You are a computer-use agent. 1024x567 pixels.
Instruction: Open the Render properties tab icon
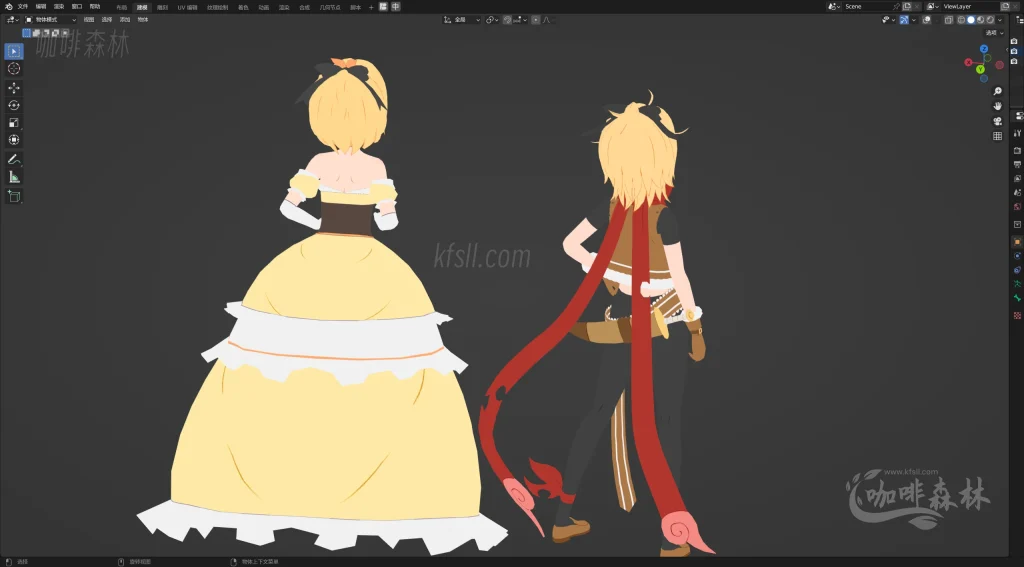(1017, 151)
